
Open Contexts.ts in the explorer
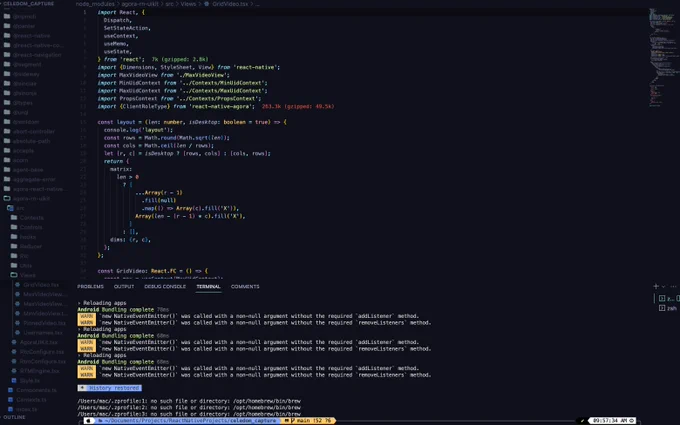coord(31,399)
